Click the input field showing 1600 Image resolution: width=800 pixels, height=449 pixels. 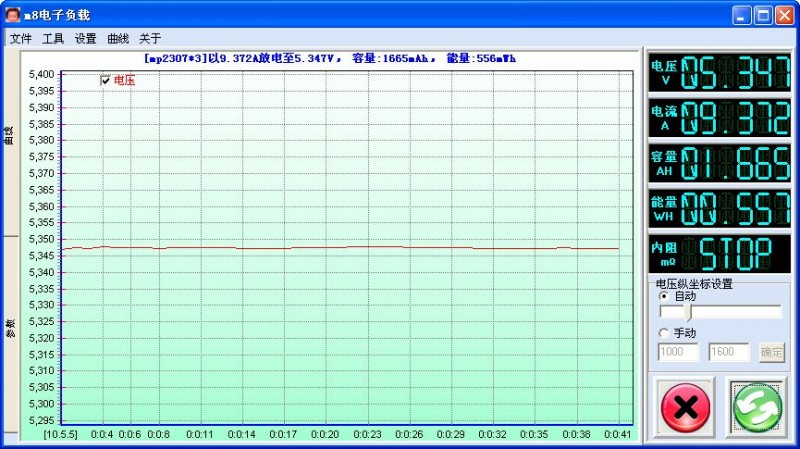coord(729,352)
